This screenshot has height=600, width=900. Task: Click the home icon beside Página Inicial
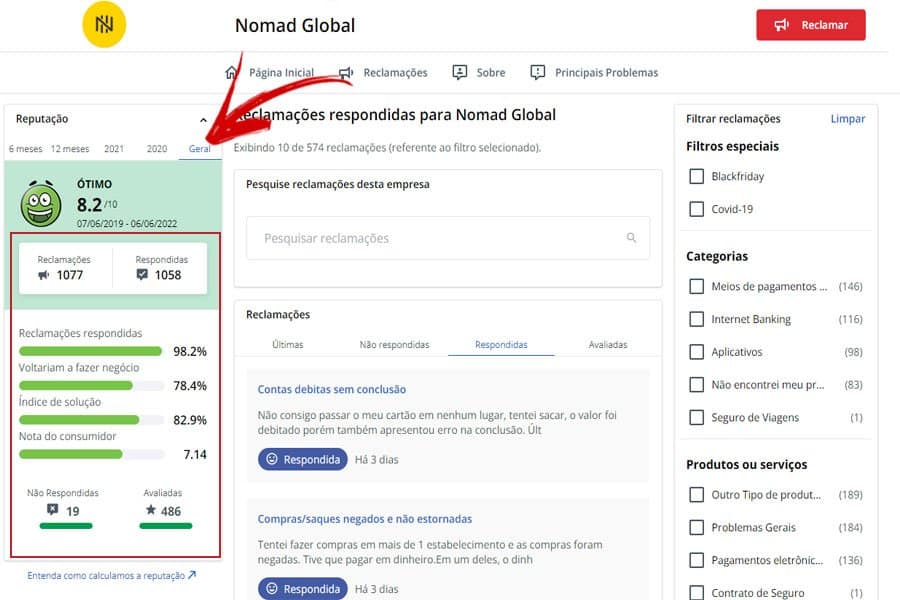[x=231, y=72]
